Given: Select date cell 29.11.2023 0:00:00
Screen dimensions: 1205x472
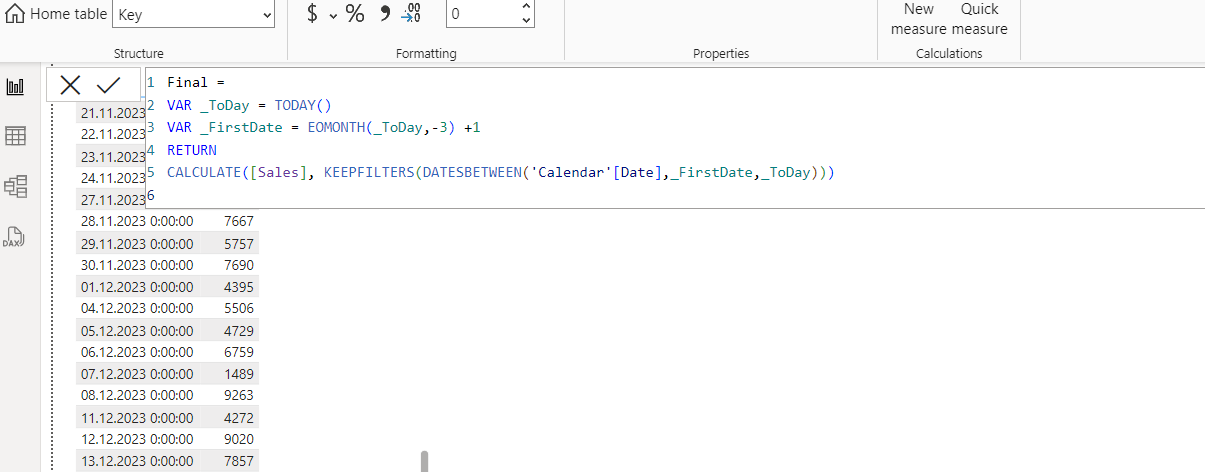Looking at the screenshot, I should (137, 243).
